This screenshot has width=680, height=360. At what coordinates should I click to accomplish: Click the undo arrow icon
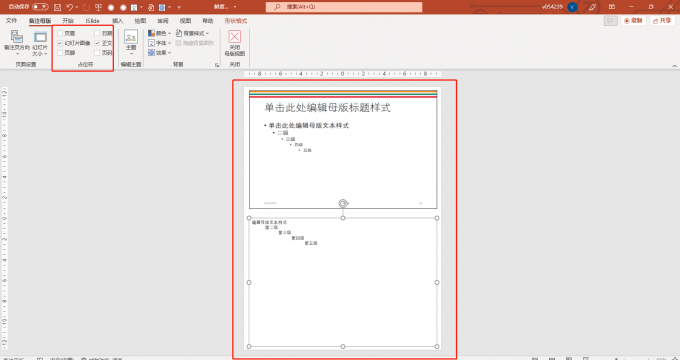(69, 7)
